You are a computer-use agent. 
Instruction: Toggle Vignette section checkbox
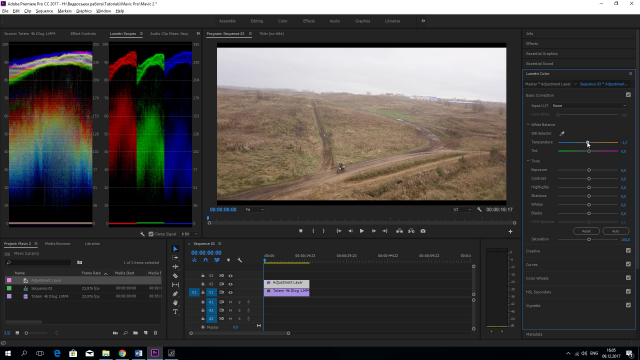[628, 305]
